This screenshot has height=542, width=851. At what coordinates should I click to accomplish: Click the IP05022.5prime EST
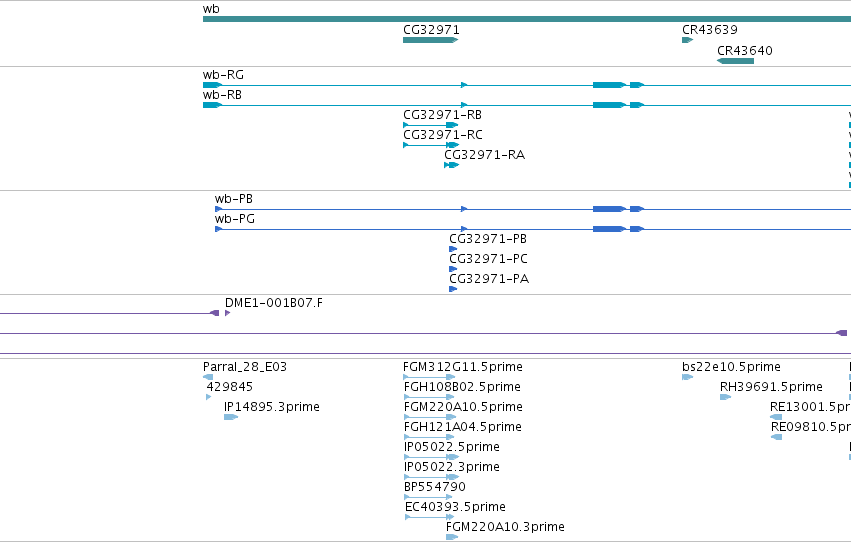click(x=431, y=457)
